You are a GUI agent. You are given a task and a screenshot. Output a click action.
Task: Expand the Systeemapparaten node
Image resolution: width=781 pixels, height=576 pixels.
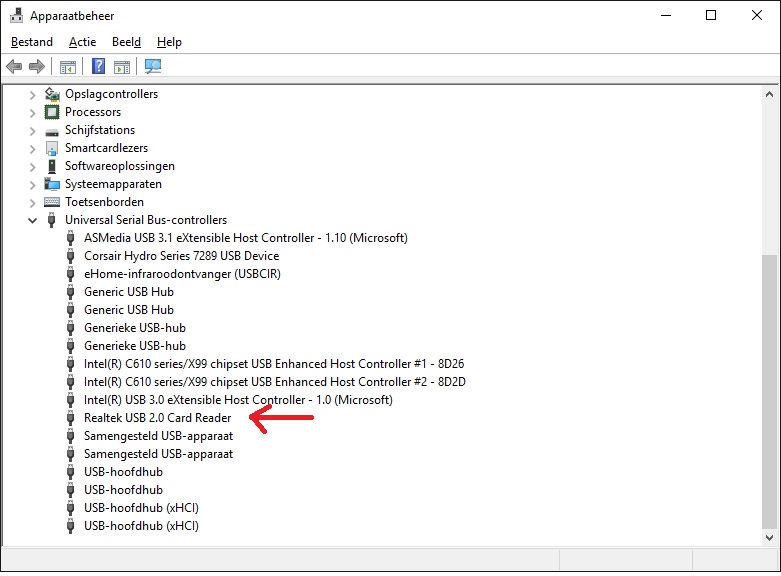(x=32, y=185)
